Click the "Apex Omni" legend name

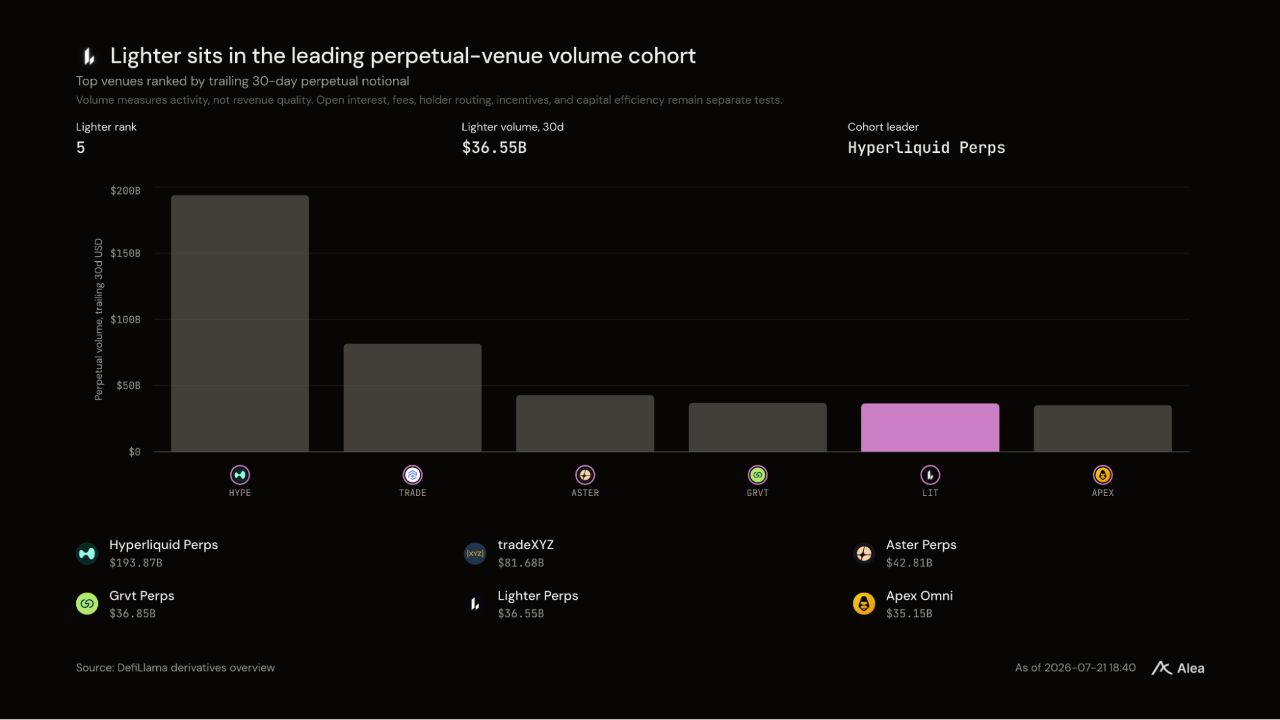pos(919,596)
